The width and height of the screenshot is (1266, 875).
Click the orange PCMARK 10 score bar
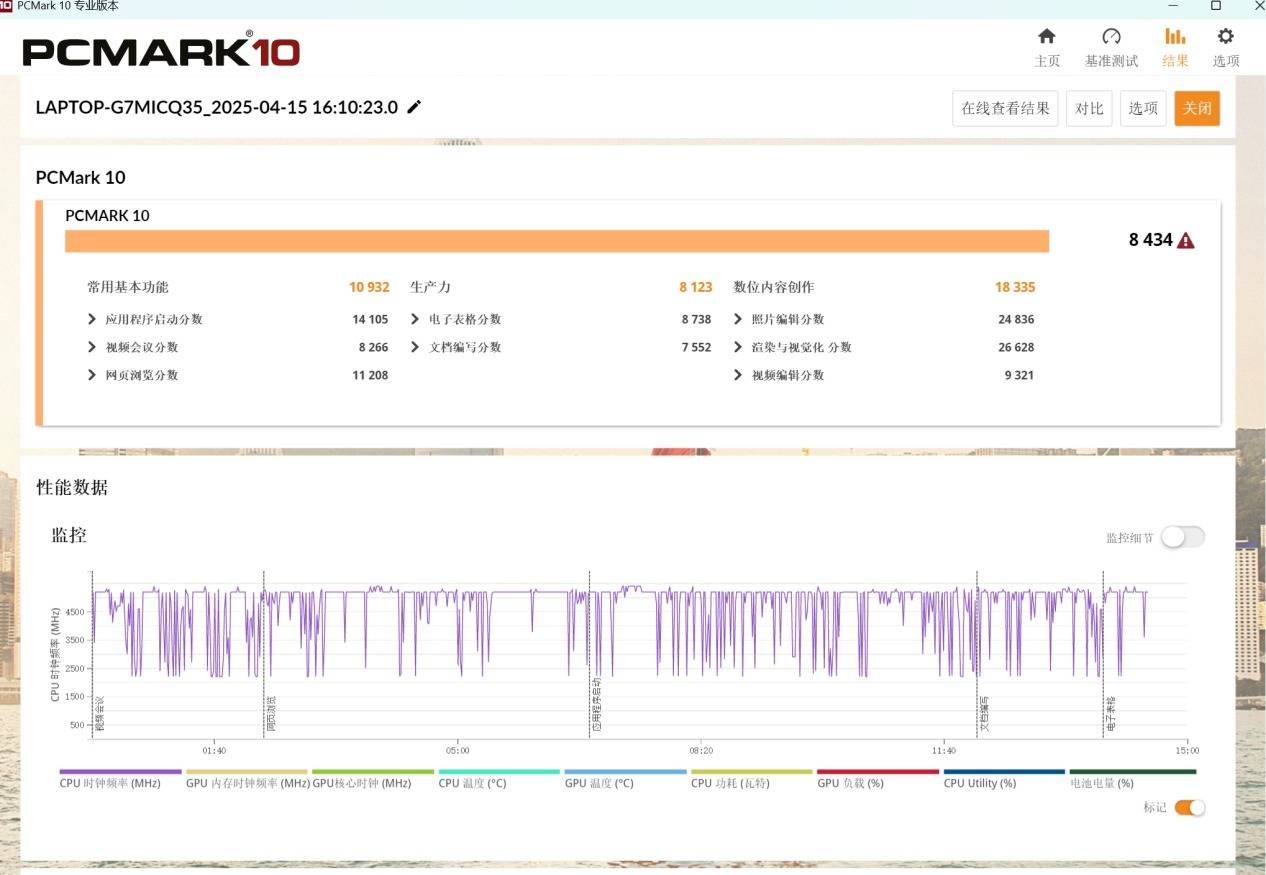pos(557,241)
